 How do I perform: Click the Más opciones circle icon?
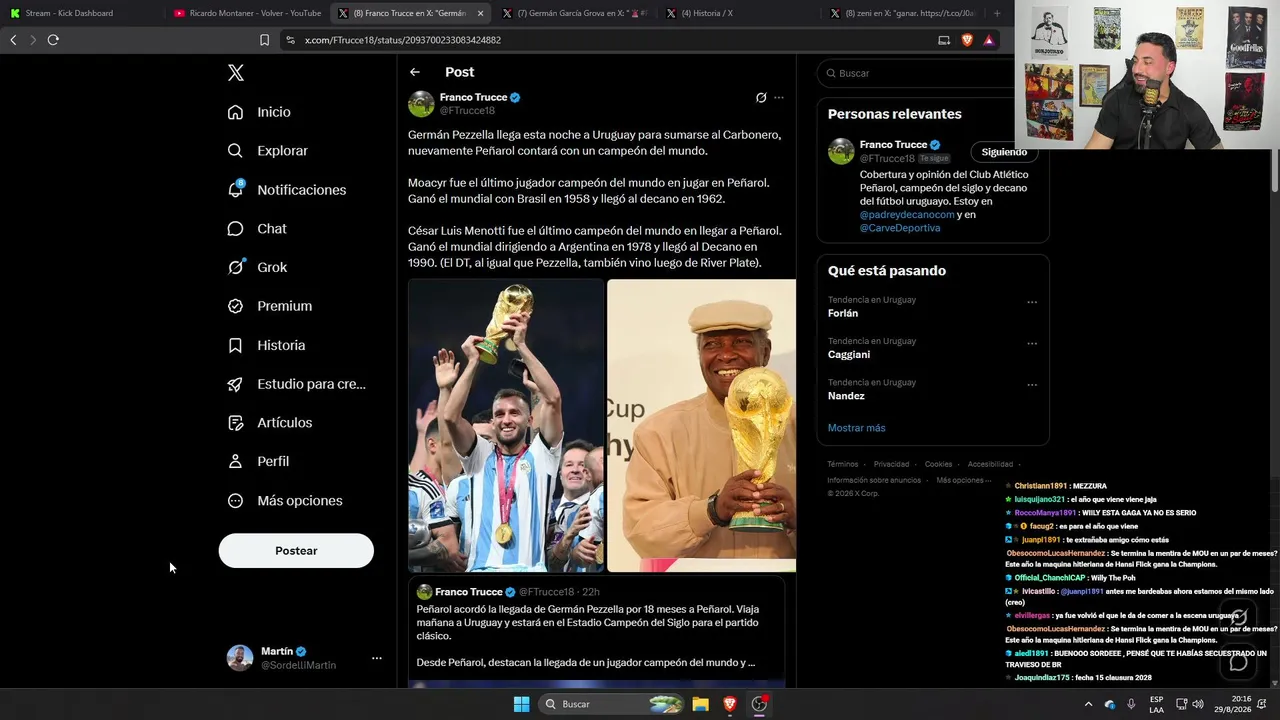[235, 500]
